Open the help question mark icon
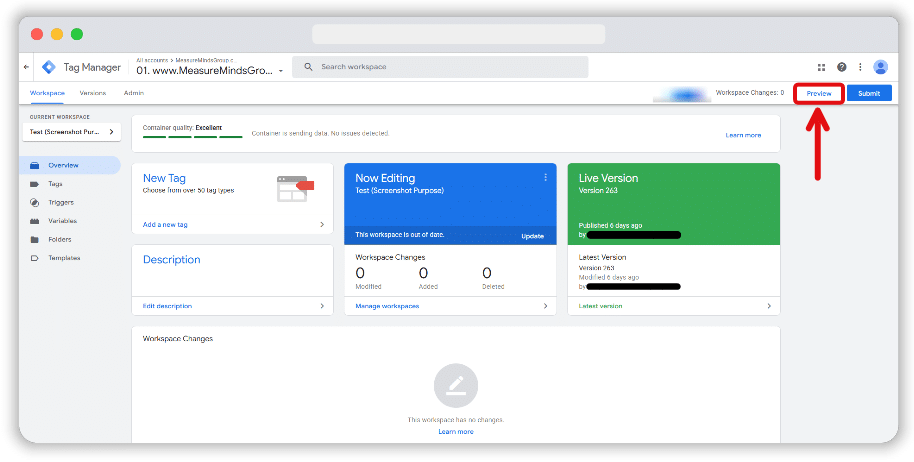914x462 pixels. pos(842,68)
